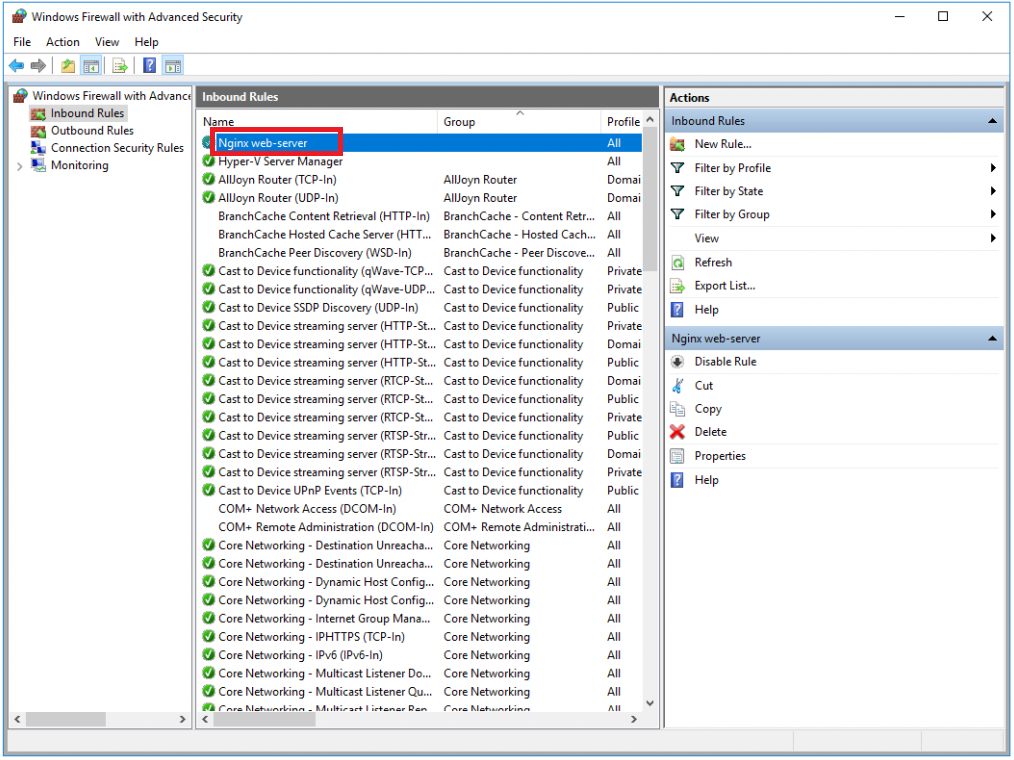The width and height of the screenshot is (1014, 760).
Task: Expand the Monitoring tree node
Action: tap(19, 166)
